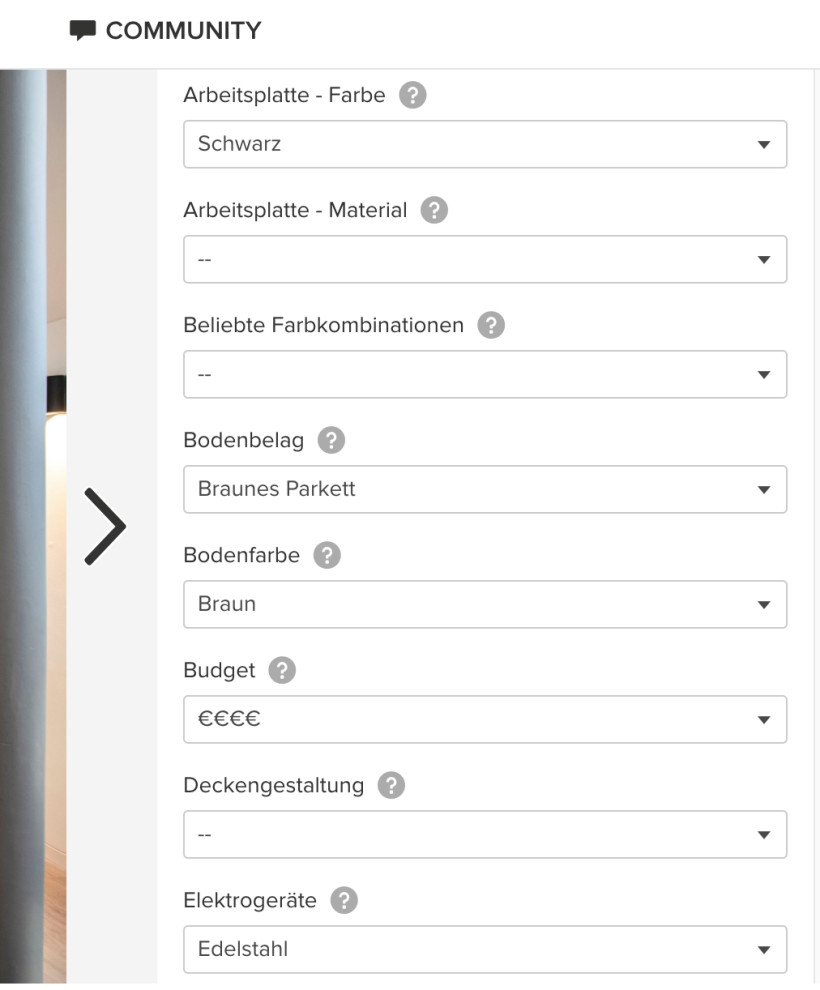
Task: Click the Bodenbelag question mark icon
Action: point(331,440)
